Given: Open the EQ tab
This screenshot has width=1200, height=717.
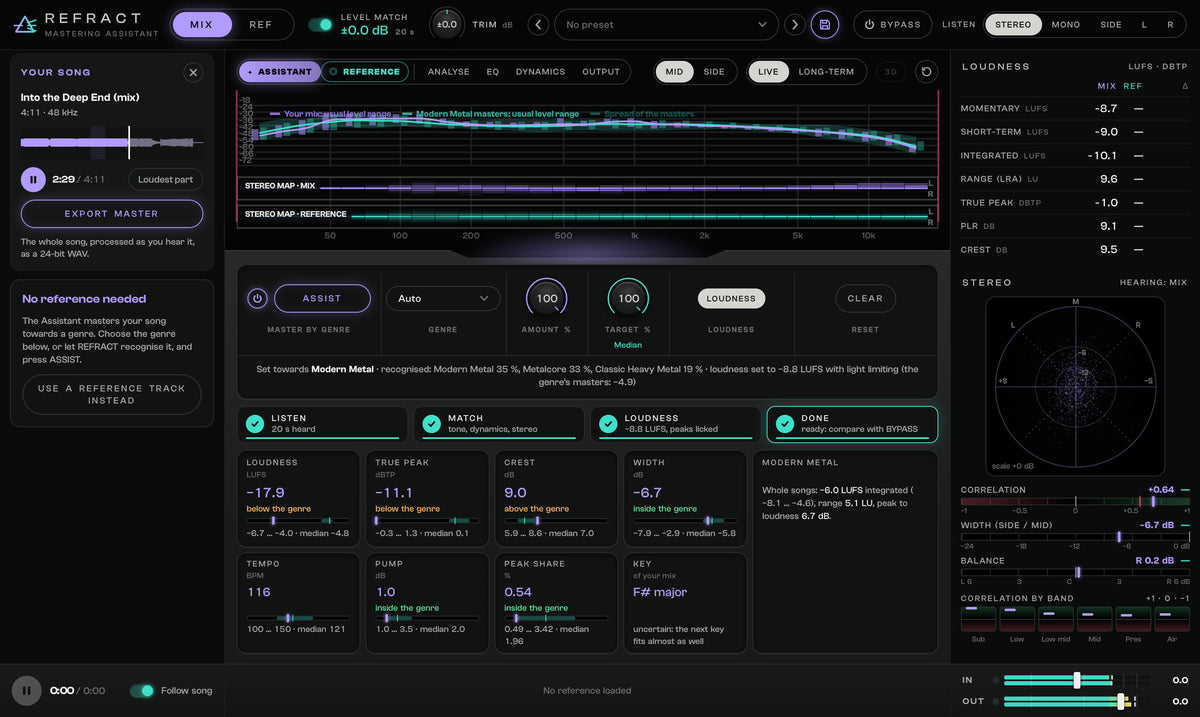Looking at the screenshot, I should point(493,72).
